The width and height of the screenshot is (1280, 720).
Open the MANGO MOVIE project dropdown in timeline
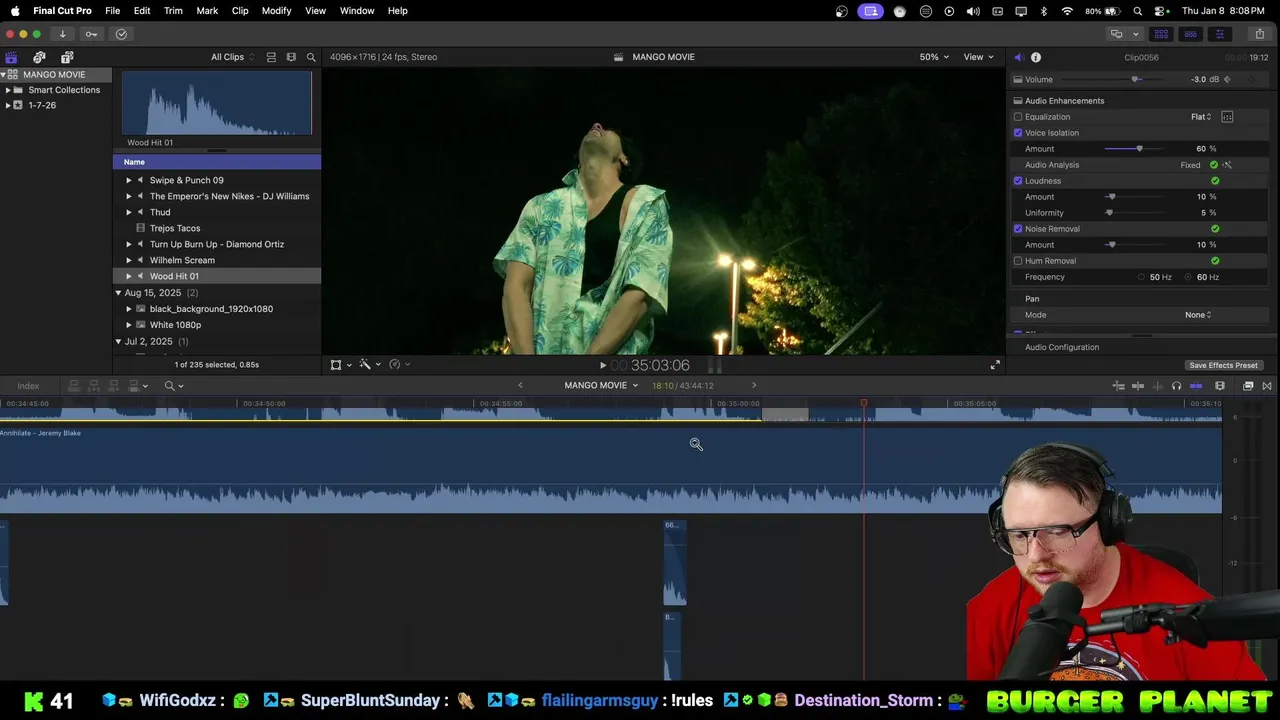(x=601, y=386)
